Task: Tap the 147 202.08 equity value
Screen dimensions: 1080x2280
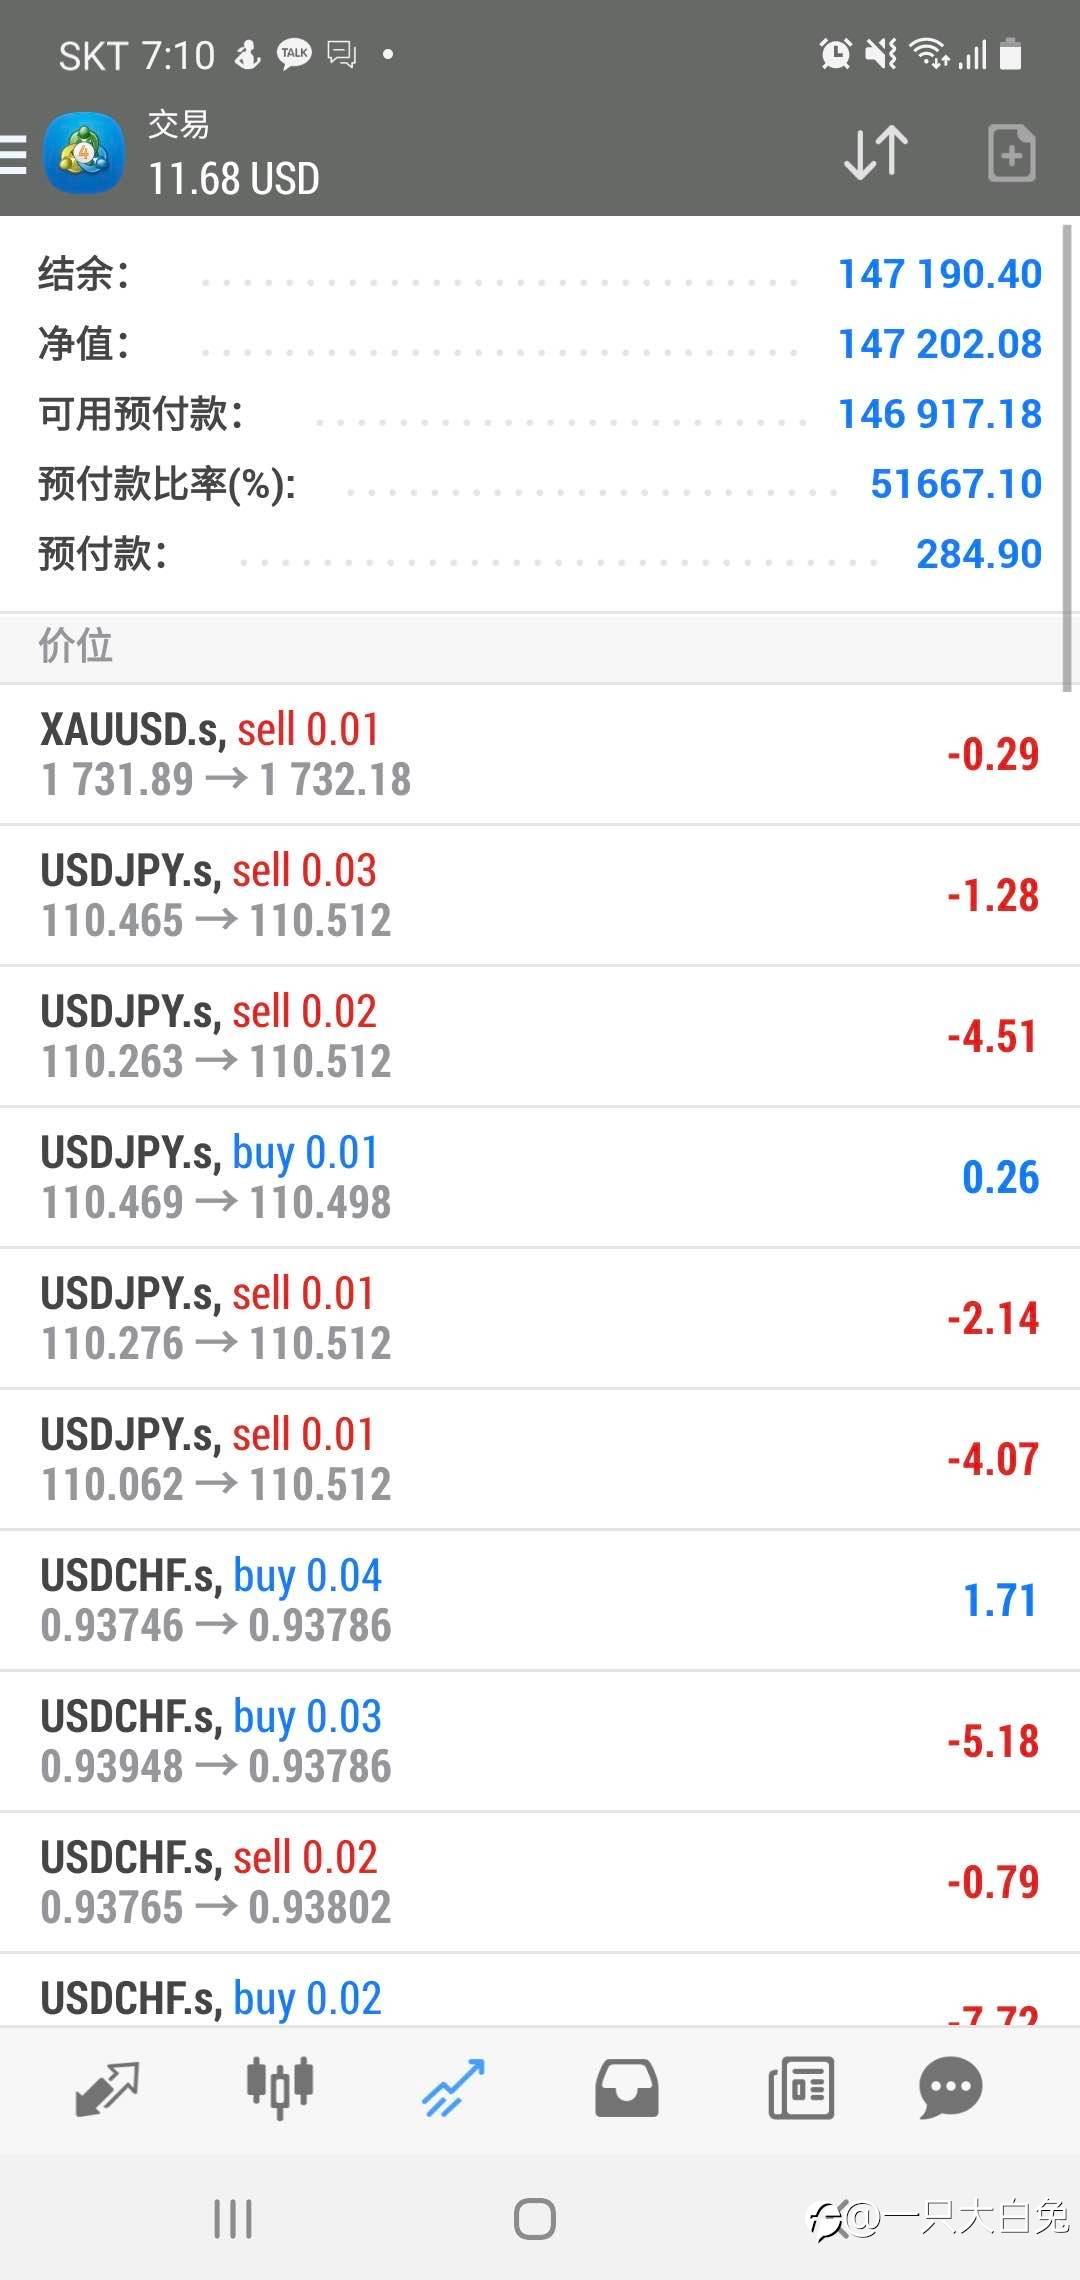Action: coord(939,344)
